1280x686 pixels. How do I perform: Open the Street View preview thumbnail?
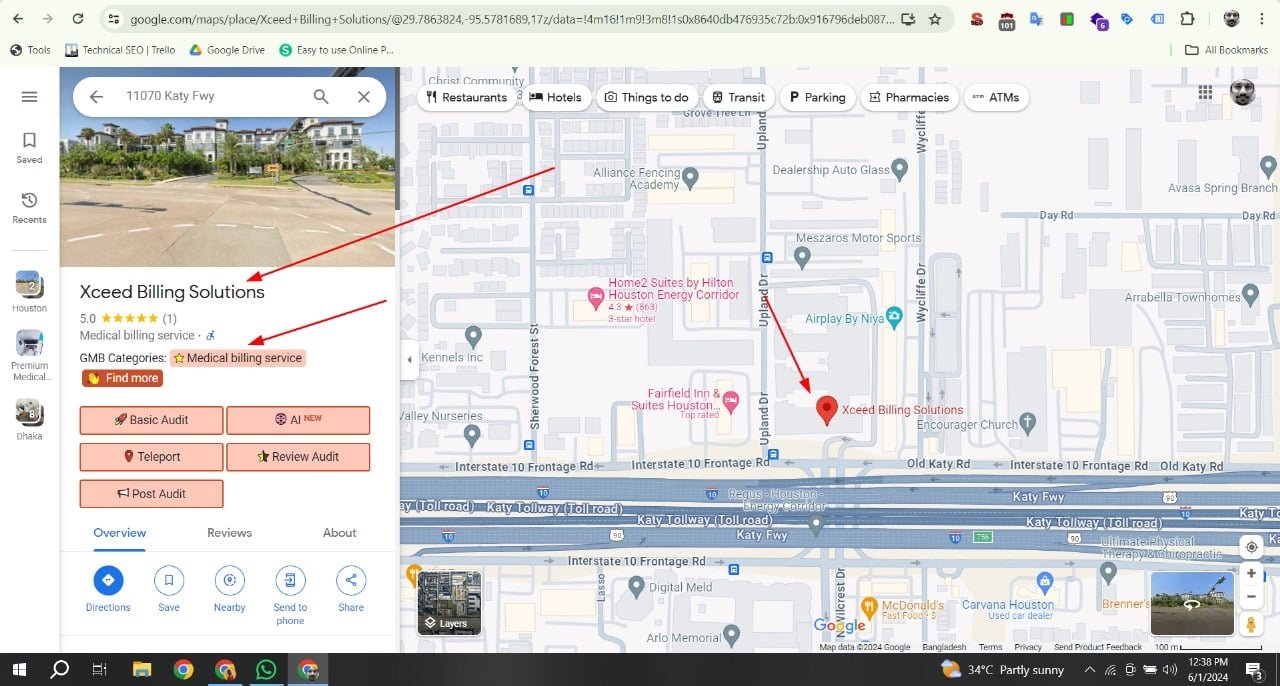[x=1192, y=603]
